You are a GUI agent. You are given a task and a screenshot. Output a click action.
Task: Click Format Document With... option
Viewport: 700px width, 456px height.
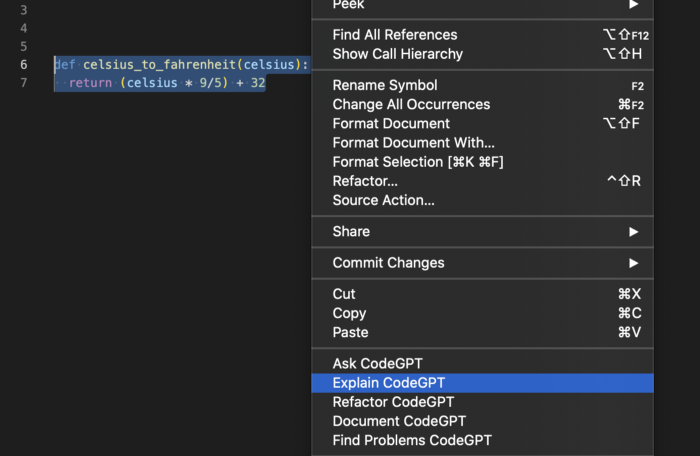413,143
